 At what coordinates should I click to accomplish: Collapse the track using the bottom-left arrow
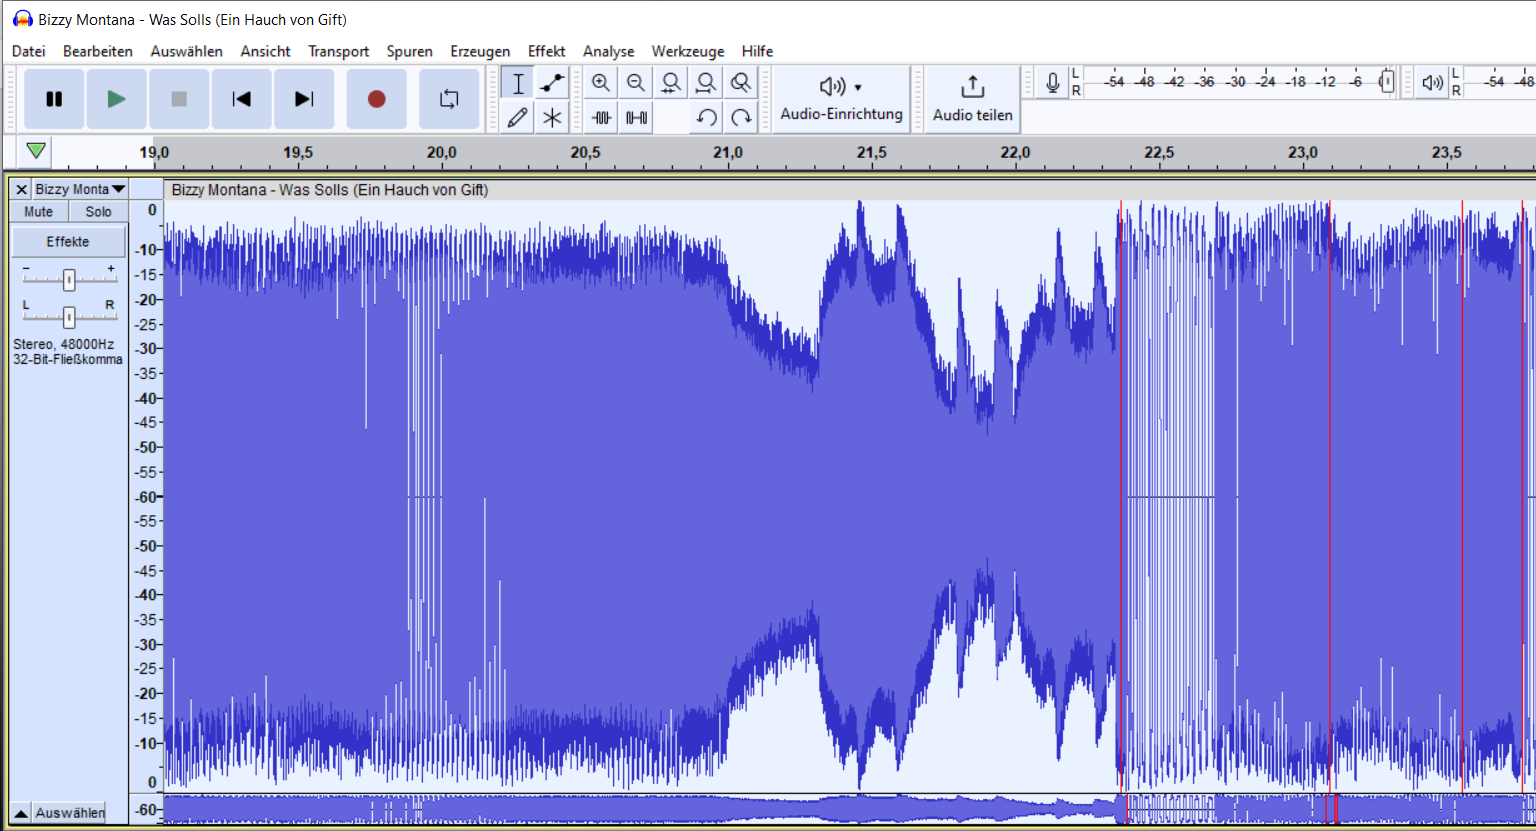(20, 813)
